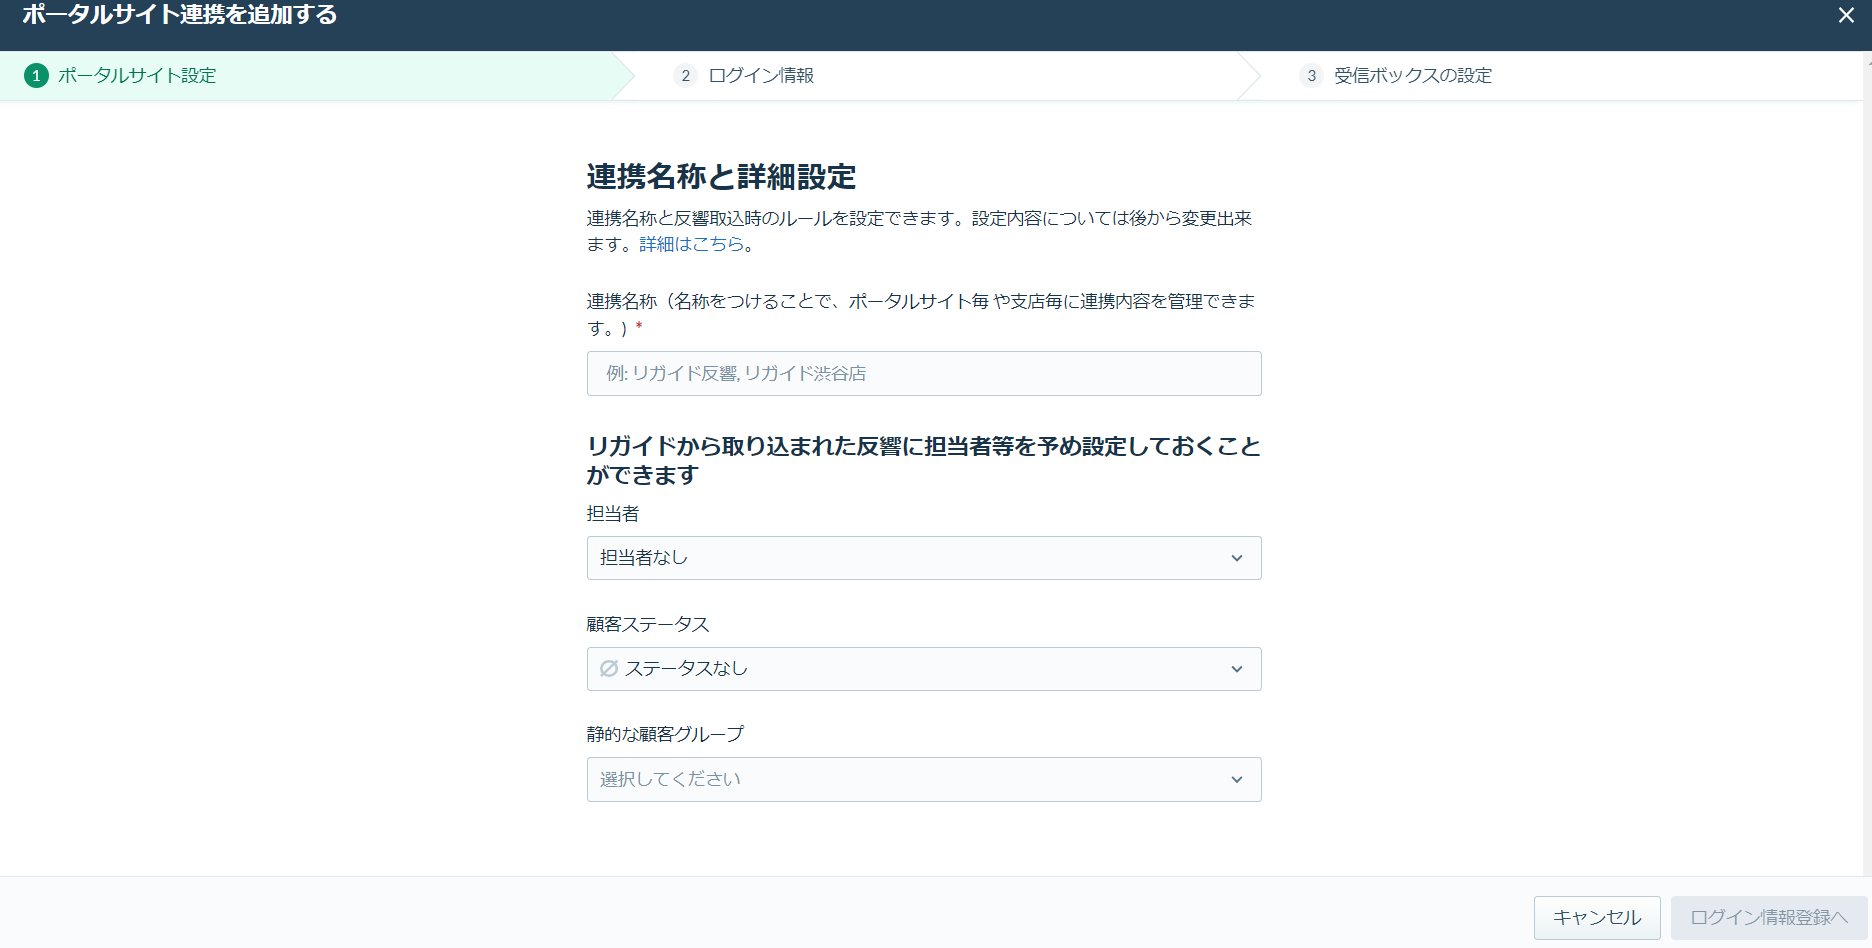Click the ログイン情報登録へ button
Screen dimensions: 1872x948
[1769, 917]
